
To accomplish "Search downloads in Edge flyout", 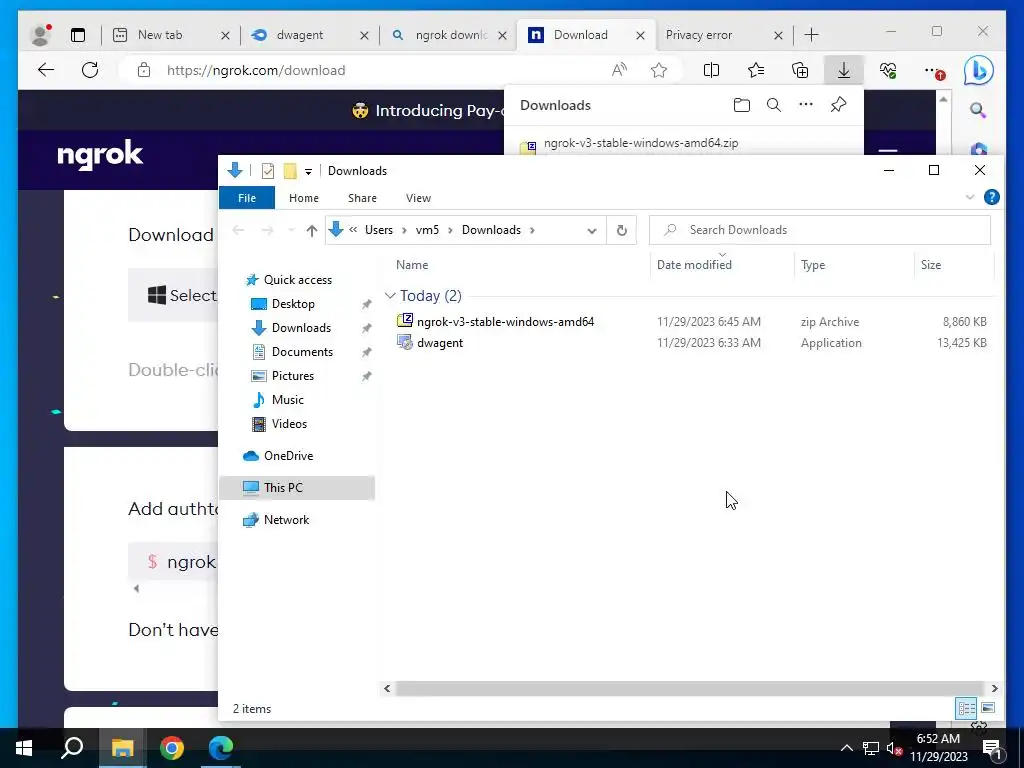I will click(774, 105).
